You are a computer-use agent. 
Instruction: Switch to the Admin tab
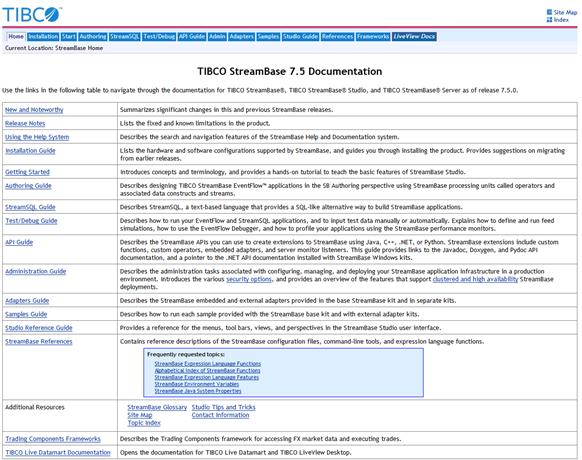(x=217, y=36)
